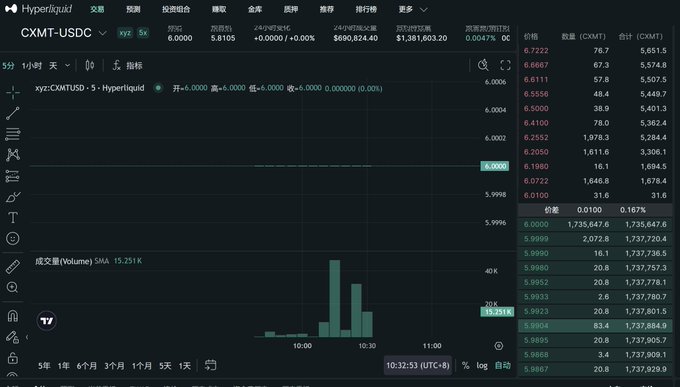
Task: Select the text annotation tool
Action: 13,217
